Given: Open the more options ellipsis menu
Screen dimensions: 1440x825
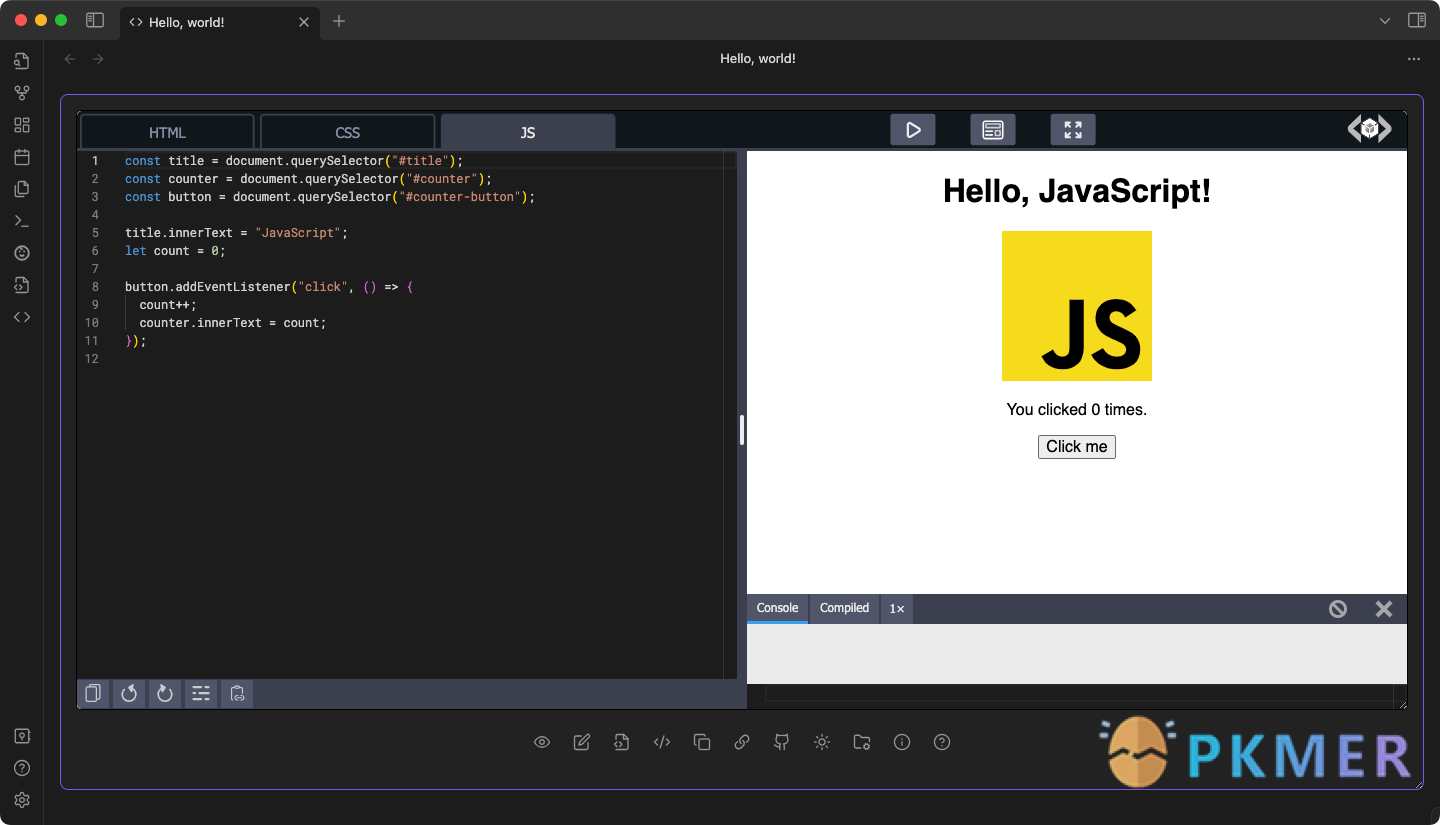Looking at the screenshot, I should (x=1414, y=59).
